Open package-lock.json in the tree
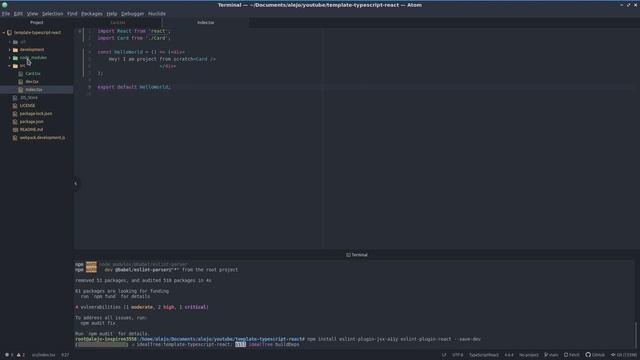This screenshot has width=640, height=360. click(36, 113)
